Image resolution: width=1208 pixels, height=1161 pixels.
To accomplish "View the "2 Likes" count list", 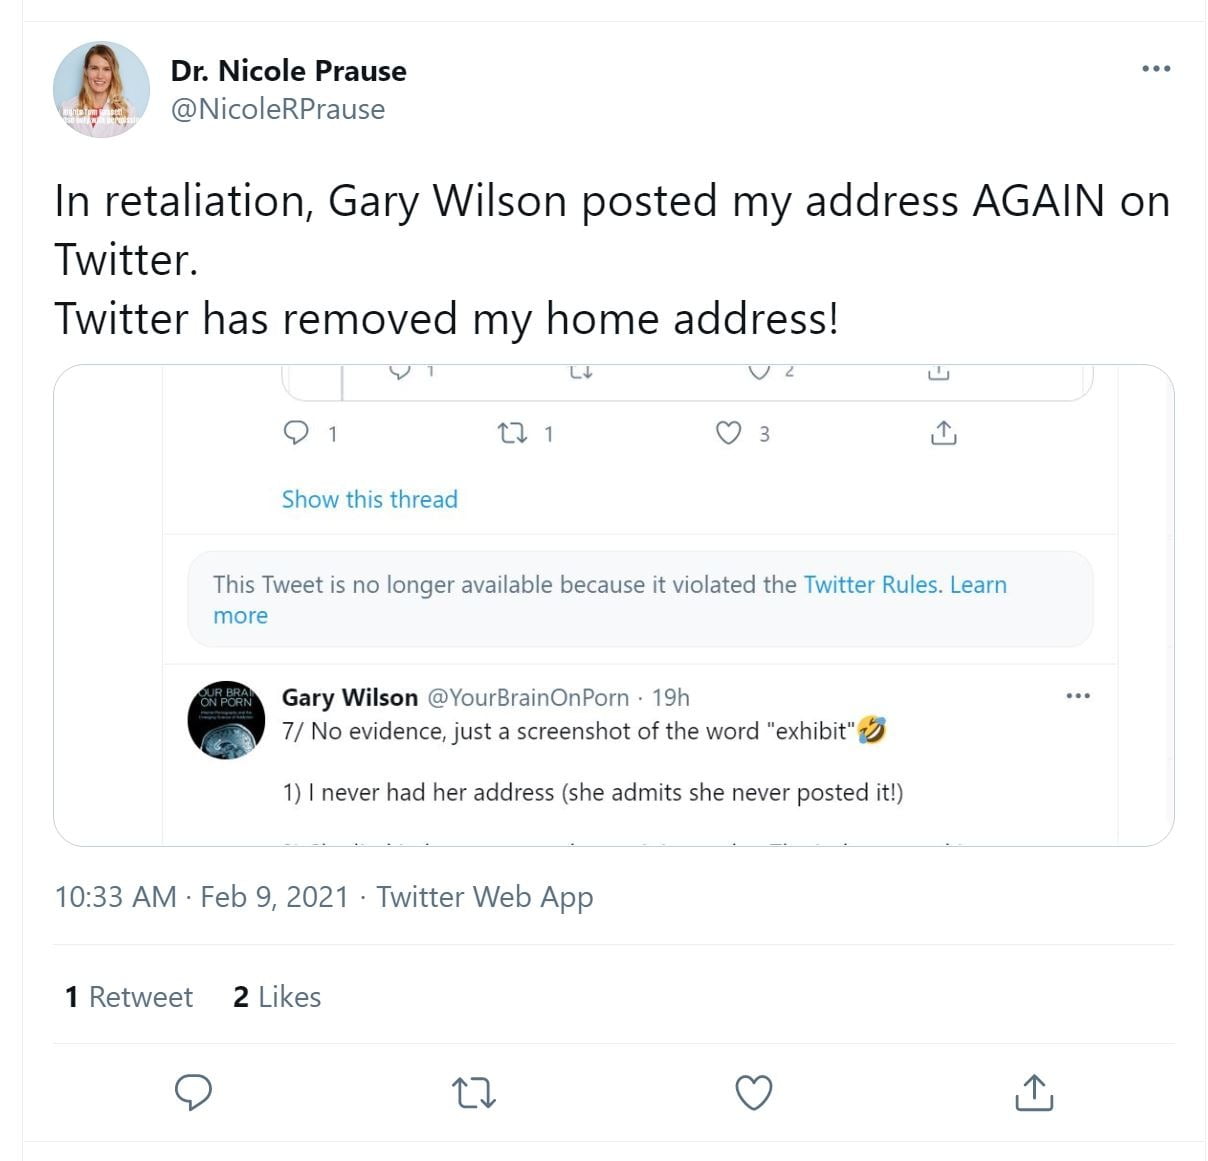I will pyautogui.click(x=277, y=996).
